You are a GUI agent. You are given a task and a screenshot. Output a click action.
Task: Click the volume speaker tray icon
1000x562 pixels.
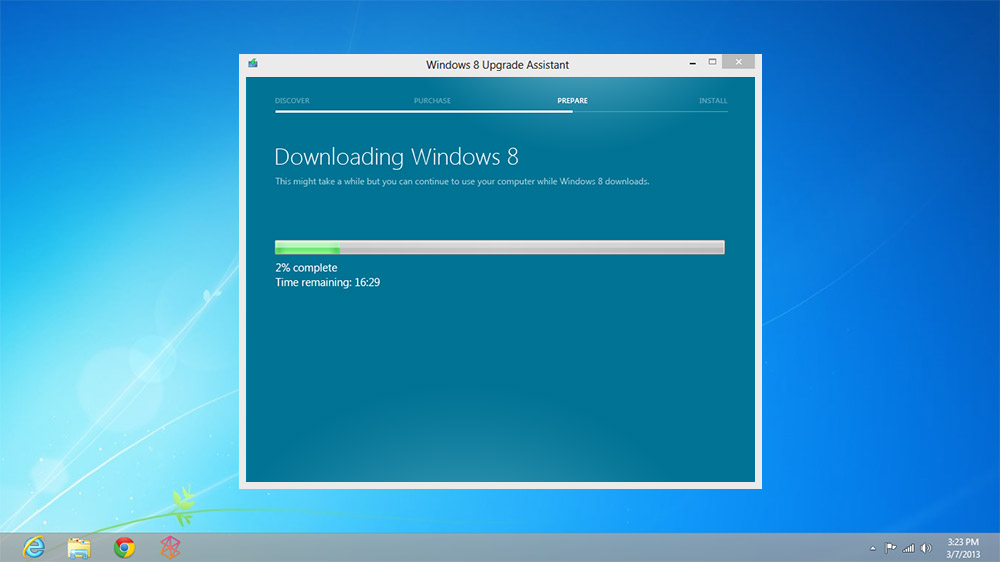click(926, 548)
